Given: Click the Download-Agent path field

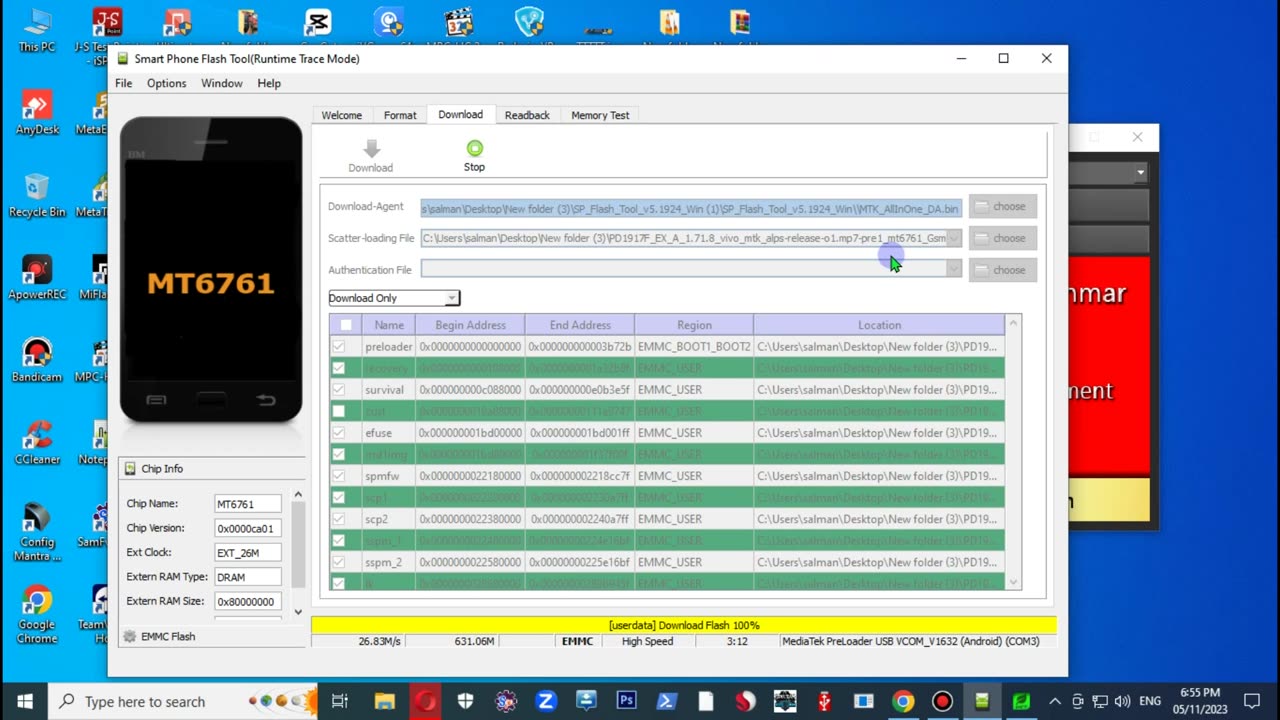Looking at the screenshot, I should (x=691, y=208).
